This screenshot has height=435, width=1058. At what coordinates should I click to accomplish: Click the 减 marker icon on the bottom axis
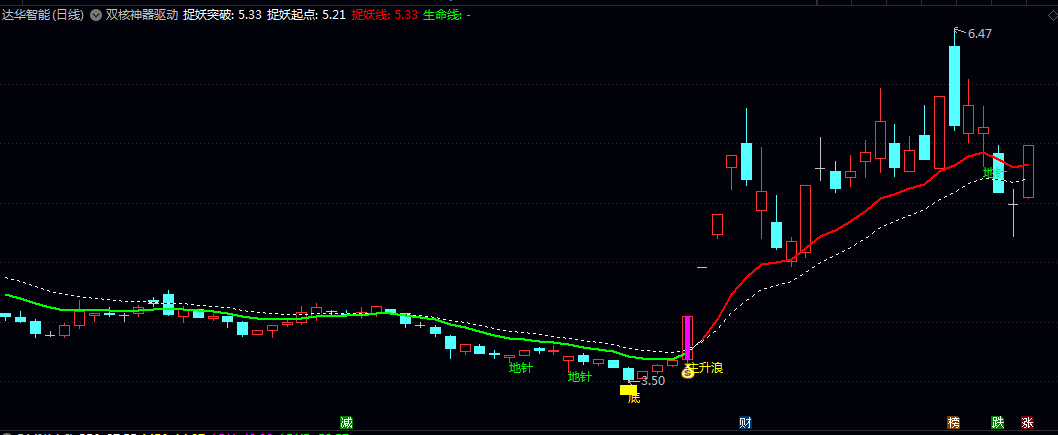[346, 423]
